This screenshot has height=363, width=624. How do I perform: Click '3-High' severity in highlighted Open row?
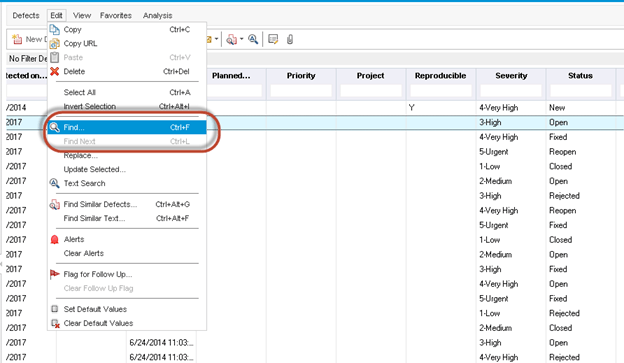point(490,122)
